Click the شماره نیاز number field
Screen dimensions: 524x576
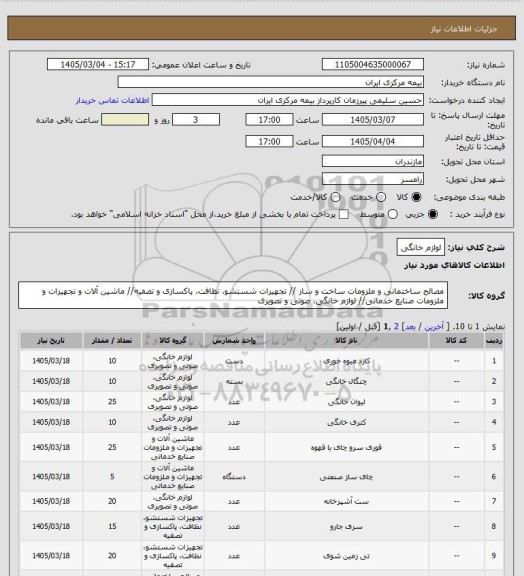[373, 64]
